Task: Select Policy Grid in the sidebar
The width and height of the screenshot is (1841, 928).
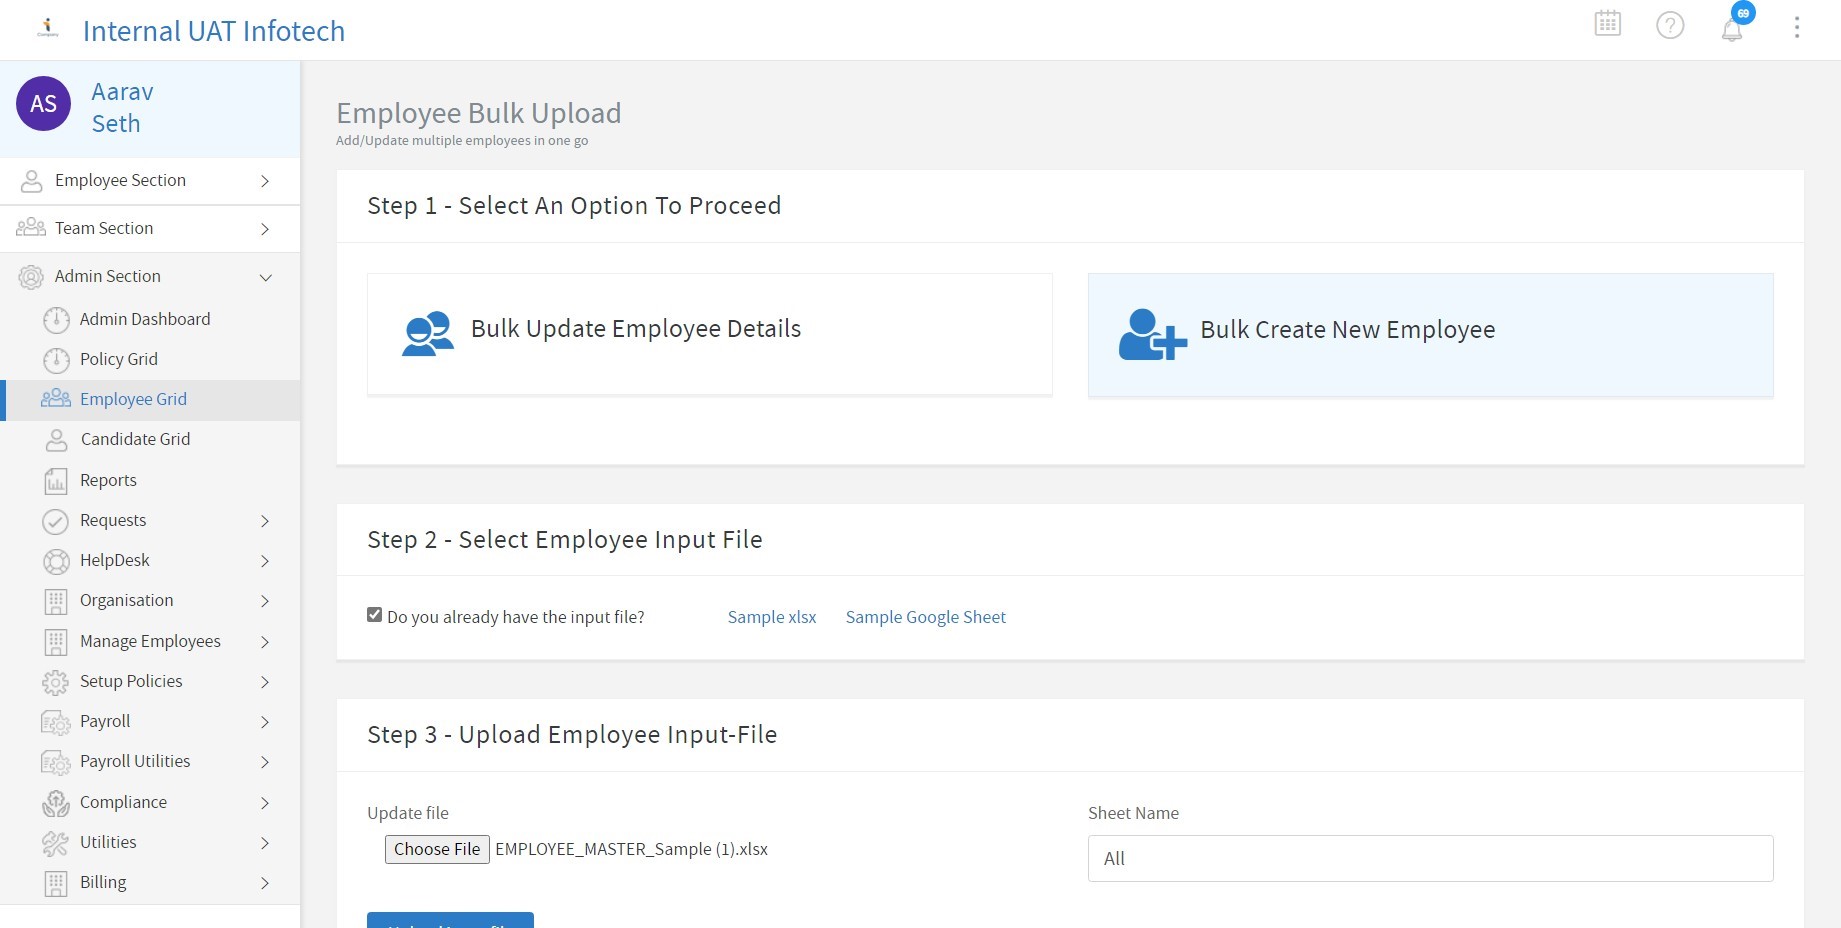Action: pyautogui.click(x=118, y=359)
